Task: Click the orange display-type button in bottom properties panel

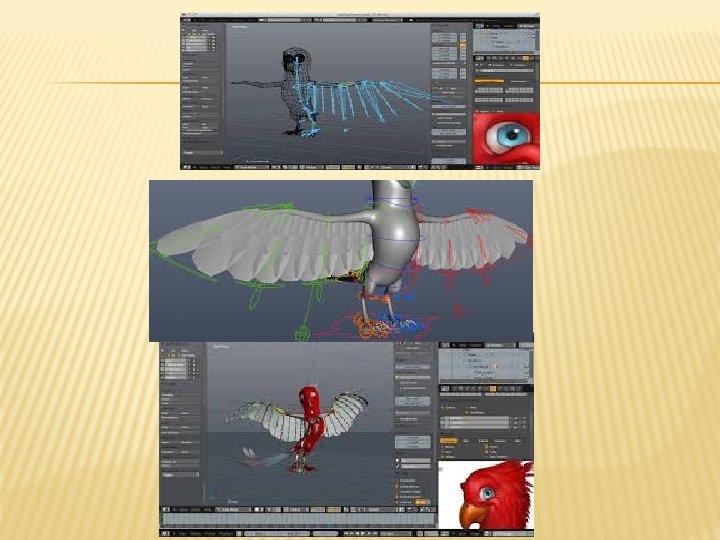Action: (x=449, y=440)
